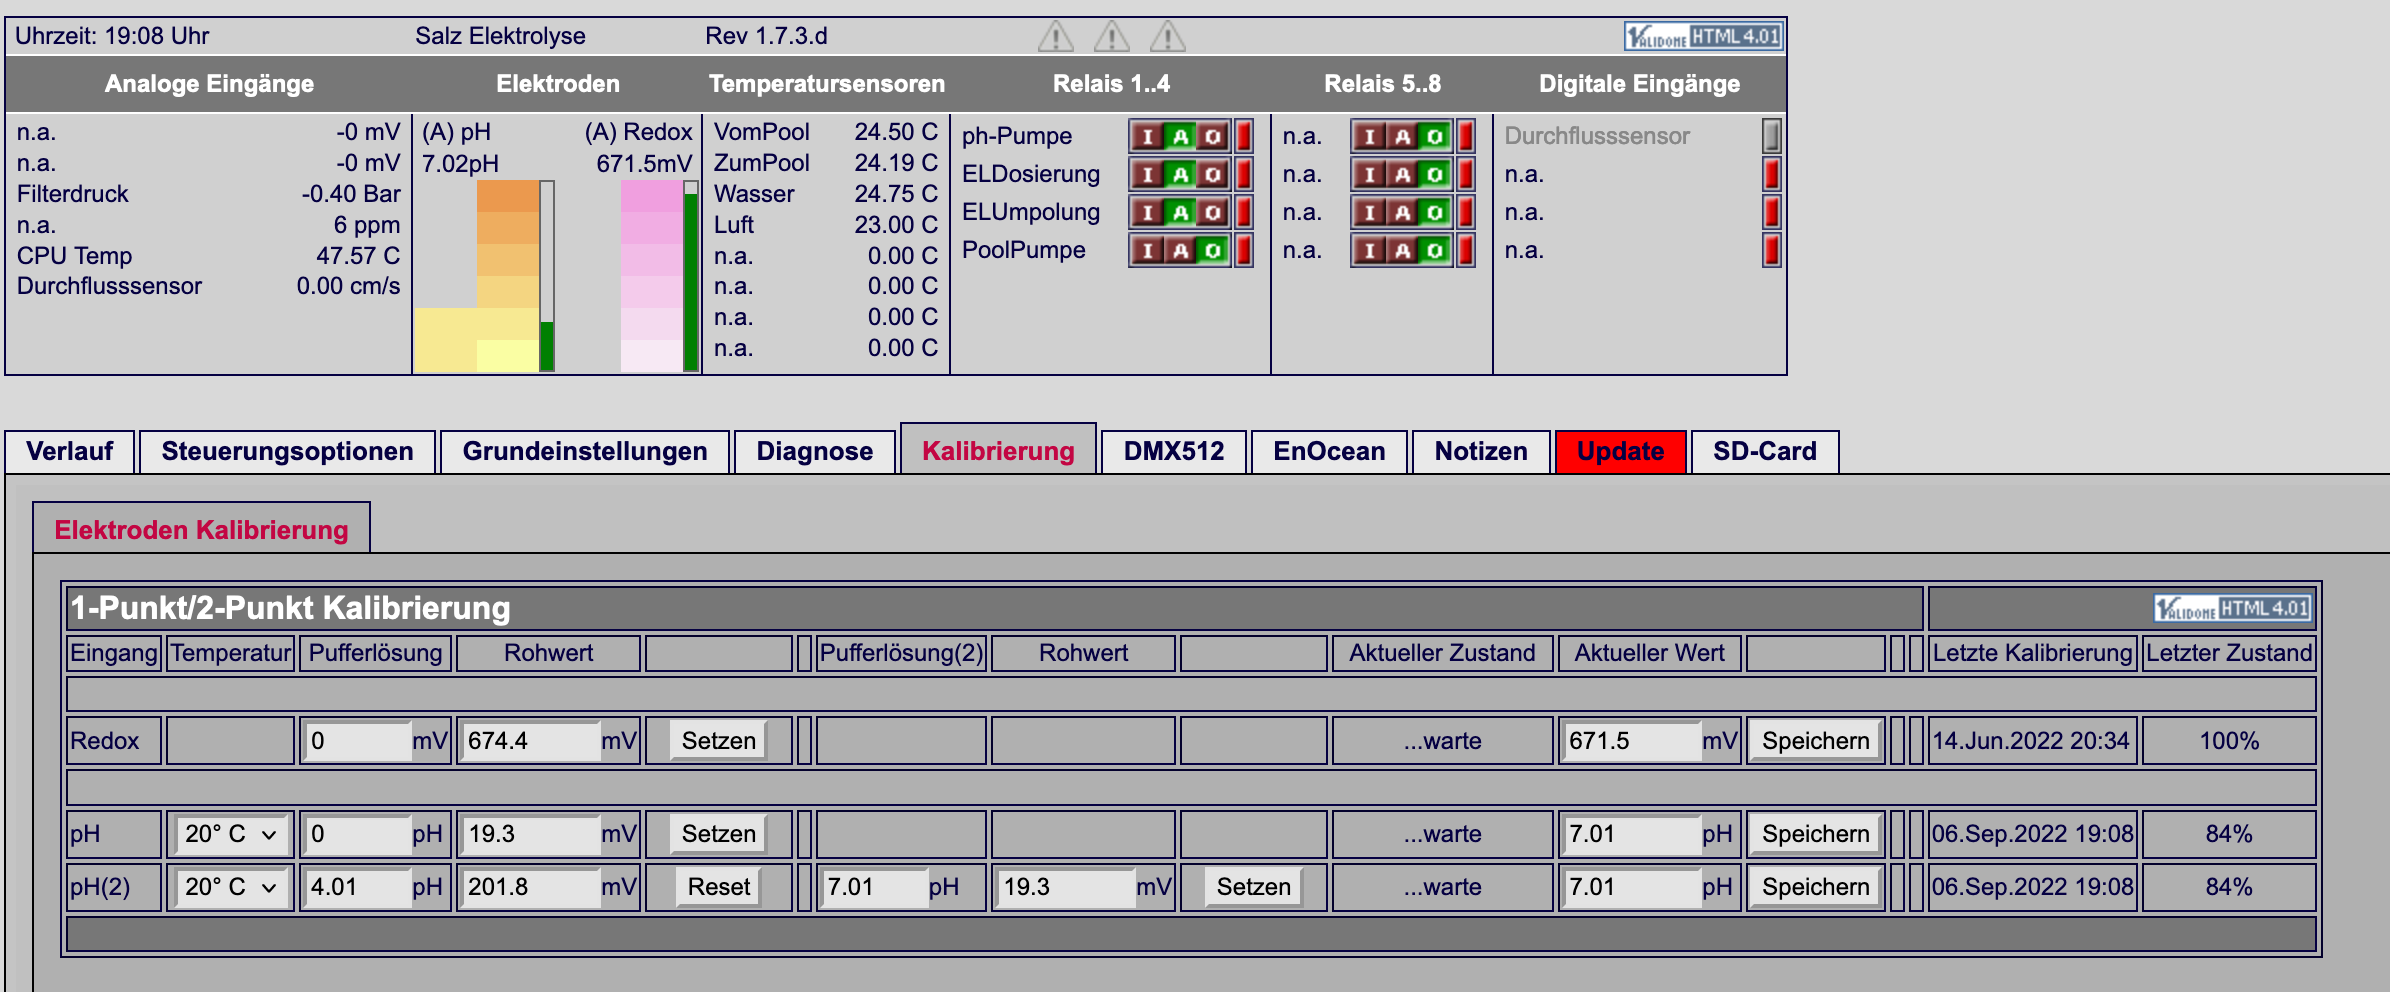Switch to Steuerungsoptionen tab

[x=288, y=452]
